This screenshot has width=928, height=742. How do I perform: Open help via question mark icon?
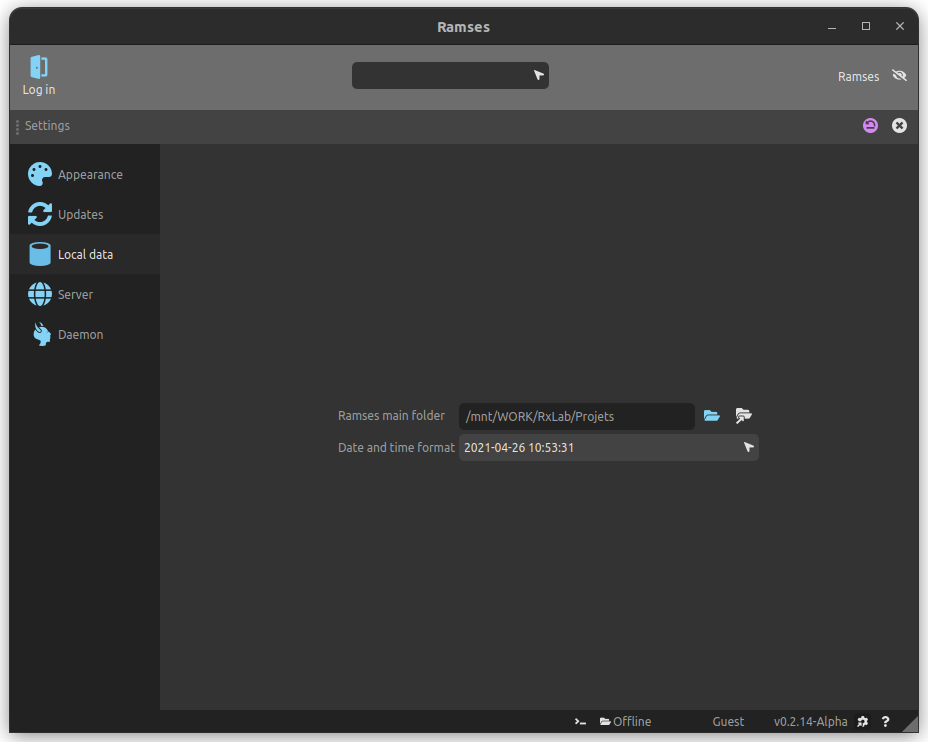point(885,722)
